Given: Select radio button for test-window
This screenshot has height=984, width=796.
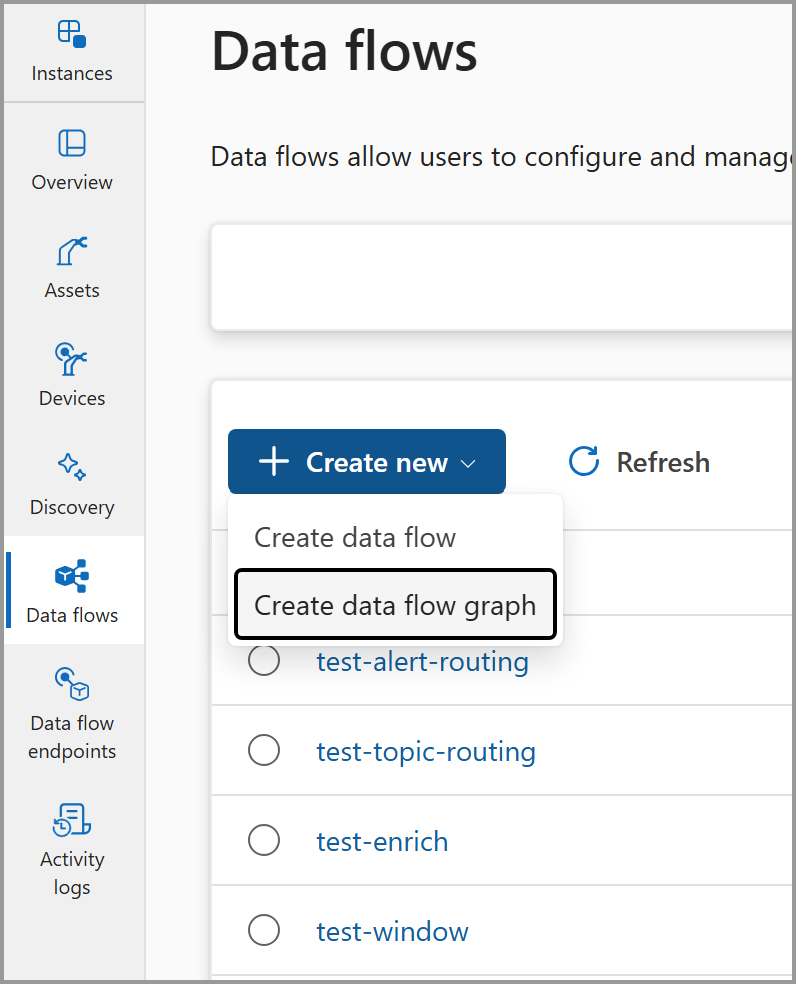Looking at the screenshot, I should (264, 930).
